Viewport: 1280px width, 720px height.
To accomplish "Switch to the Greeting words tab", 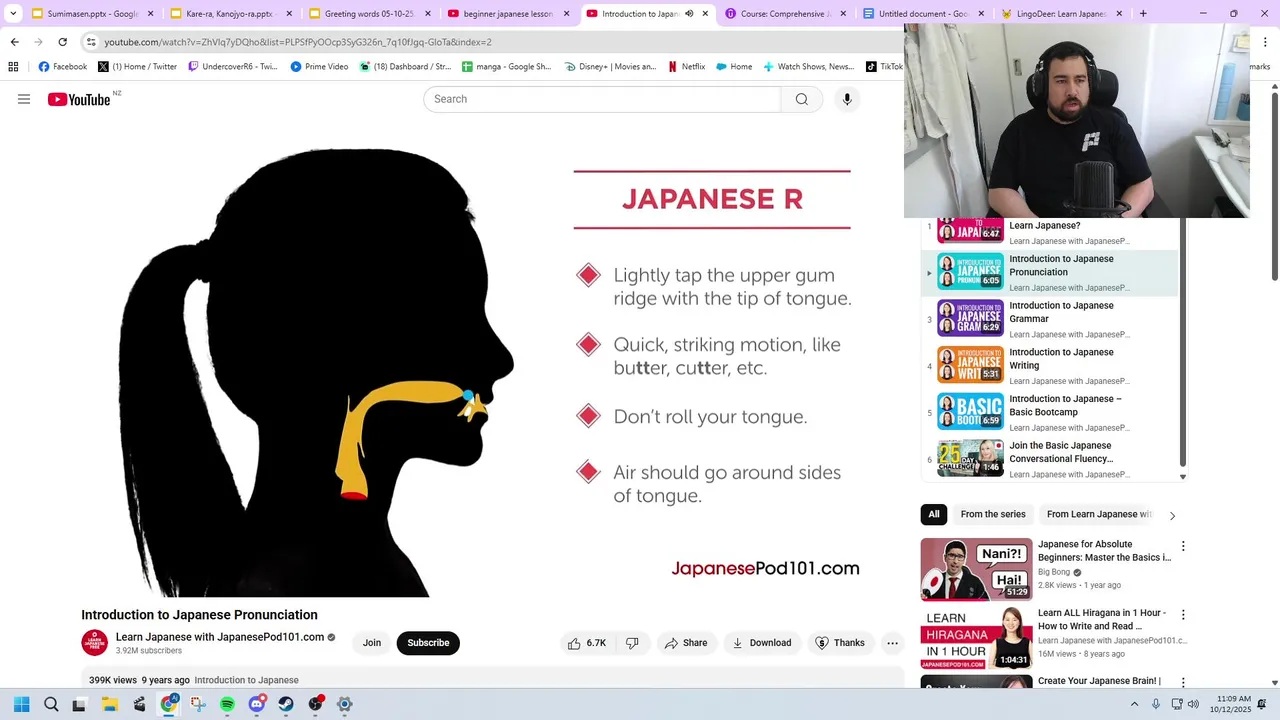I will click(368, 14).
